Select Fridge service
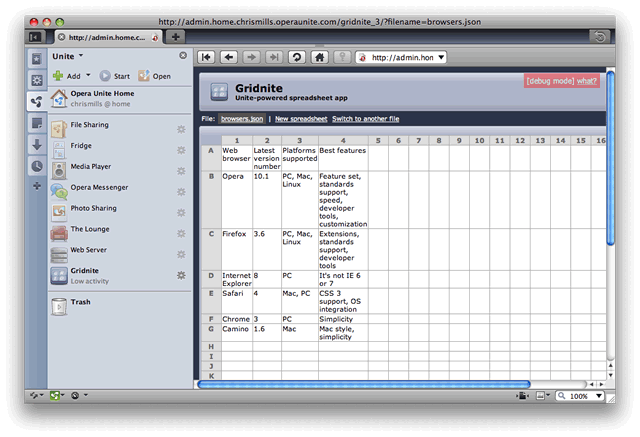Screen dimensions: 640x437 pos(120,150)
